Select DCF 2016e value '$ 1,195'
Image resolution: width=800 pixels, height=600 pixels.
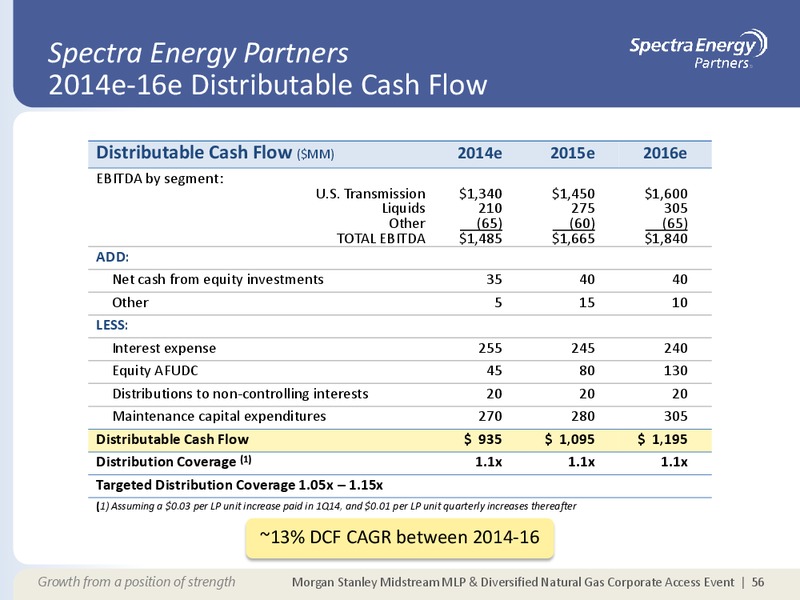click(662, 439)
